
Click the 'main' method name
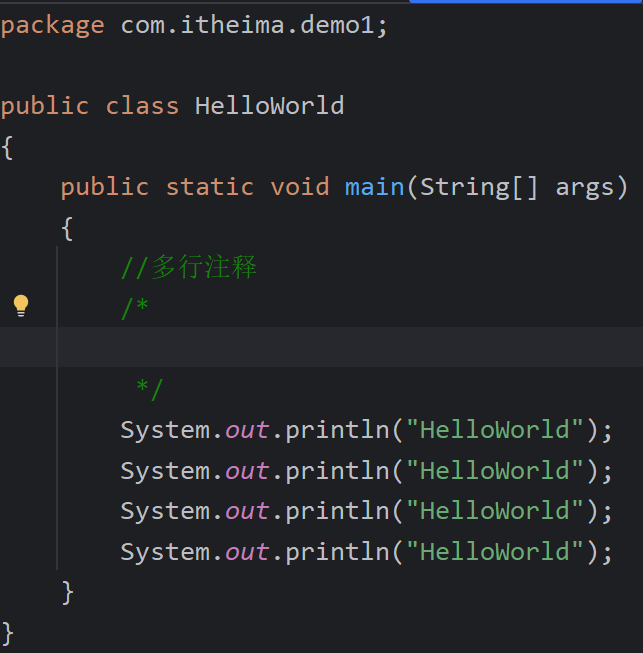(x=375, y=187)
